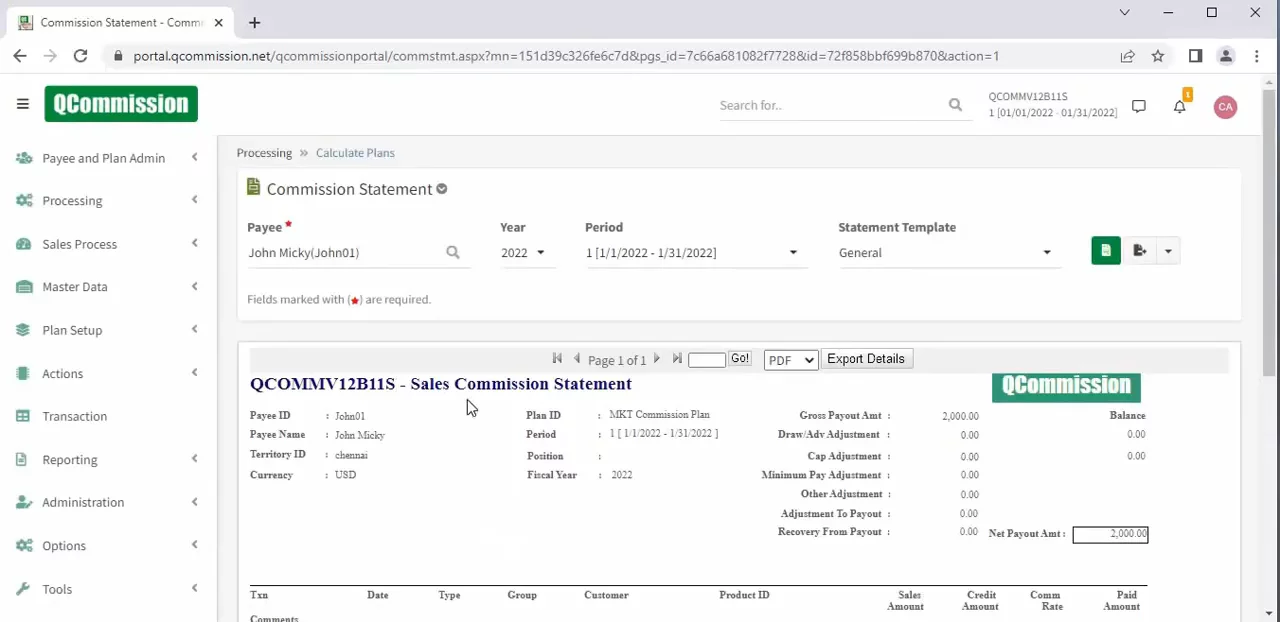This screenshot has height=622, width=1280.
Task: Click the export statement icon
Action: pyautogui.click(x=1140, y=251)
